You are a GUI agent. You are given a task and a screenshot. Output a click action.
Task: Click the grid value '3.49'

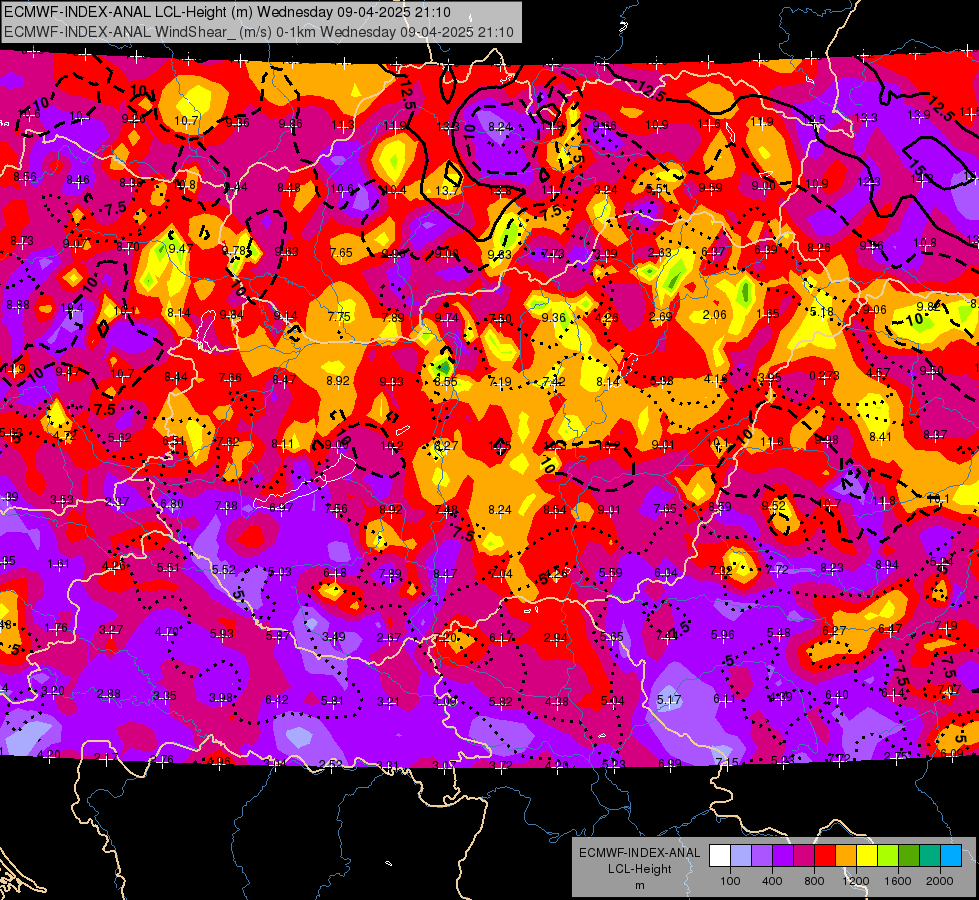tap(333, 636)
